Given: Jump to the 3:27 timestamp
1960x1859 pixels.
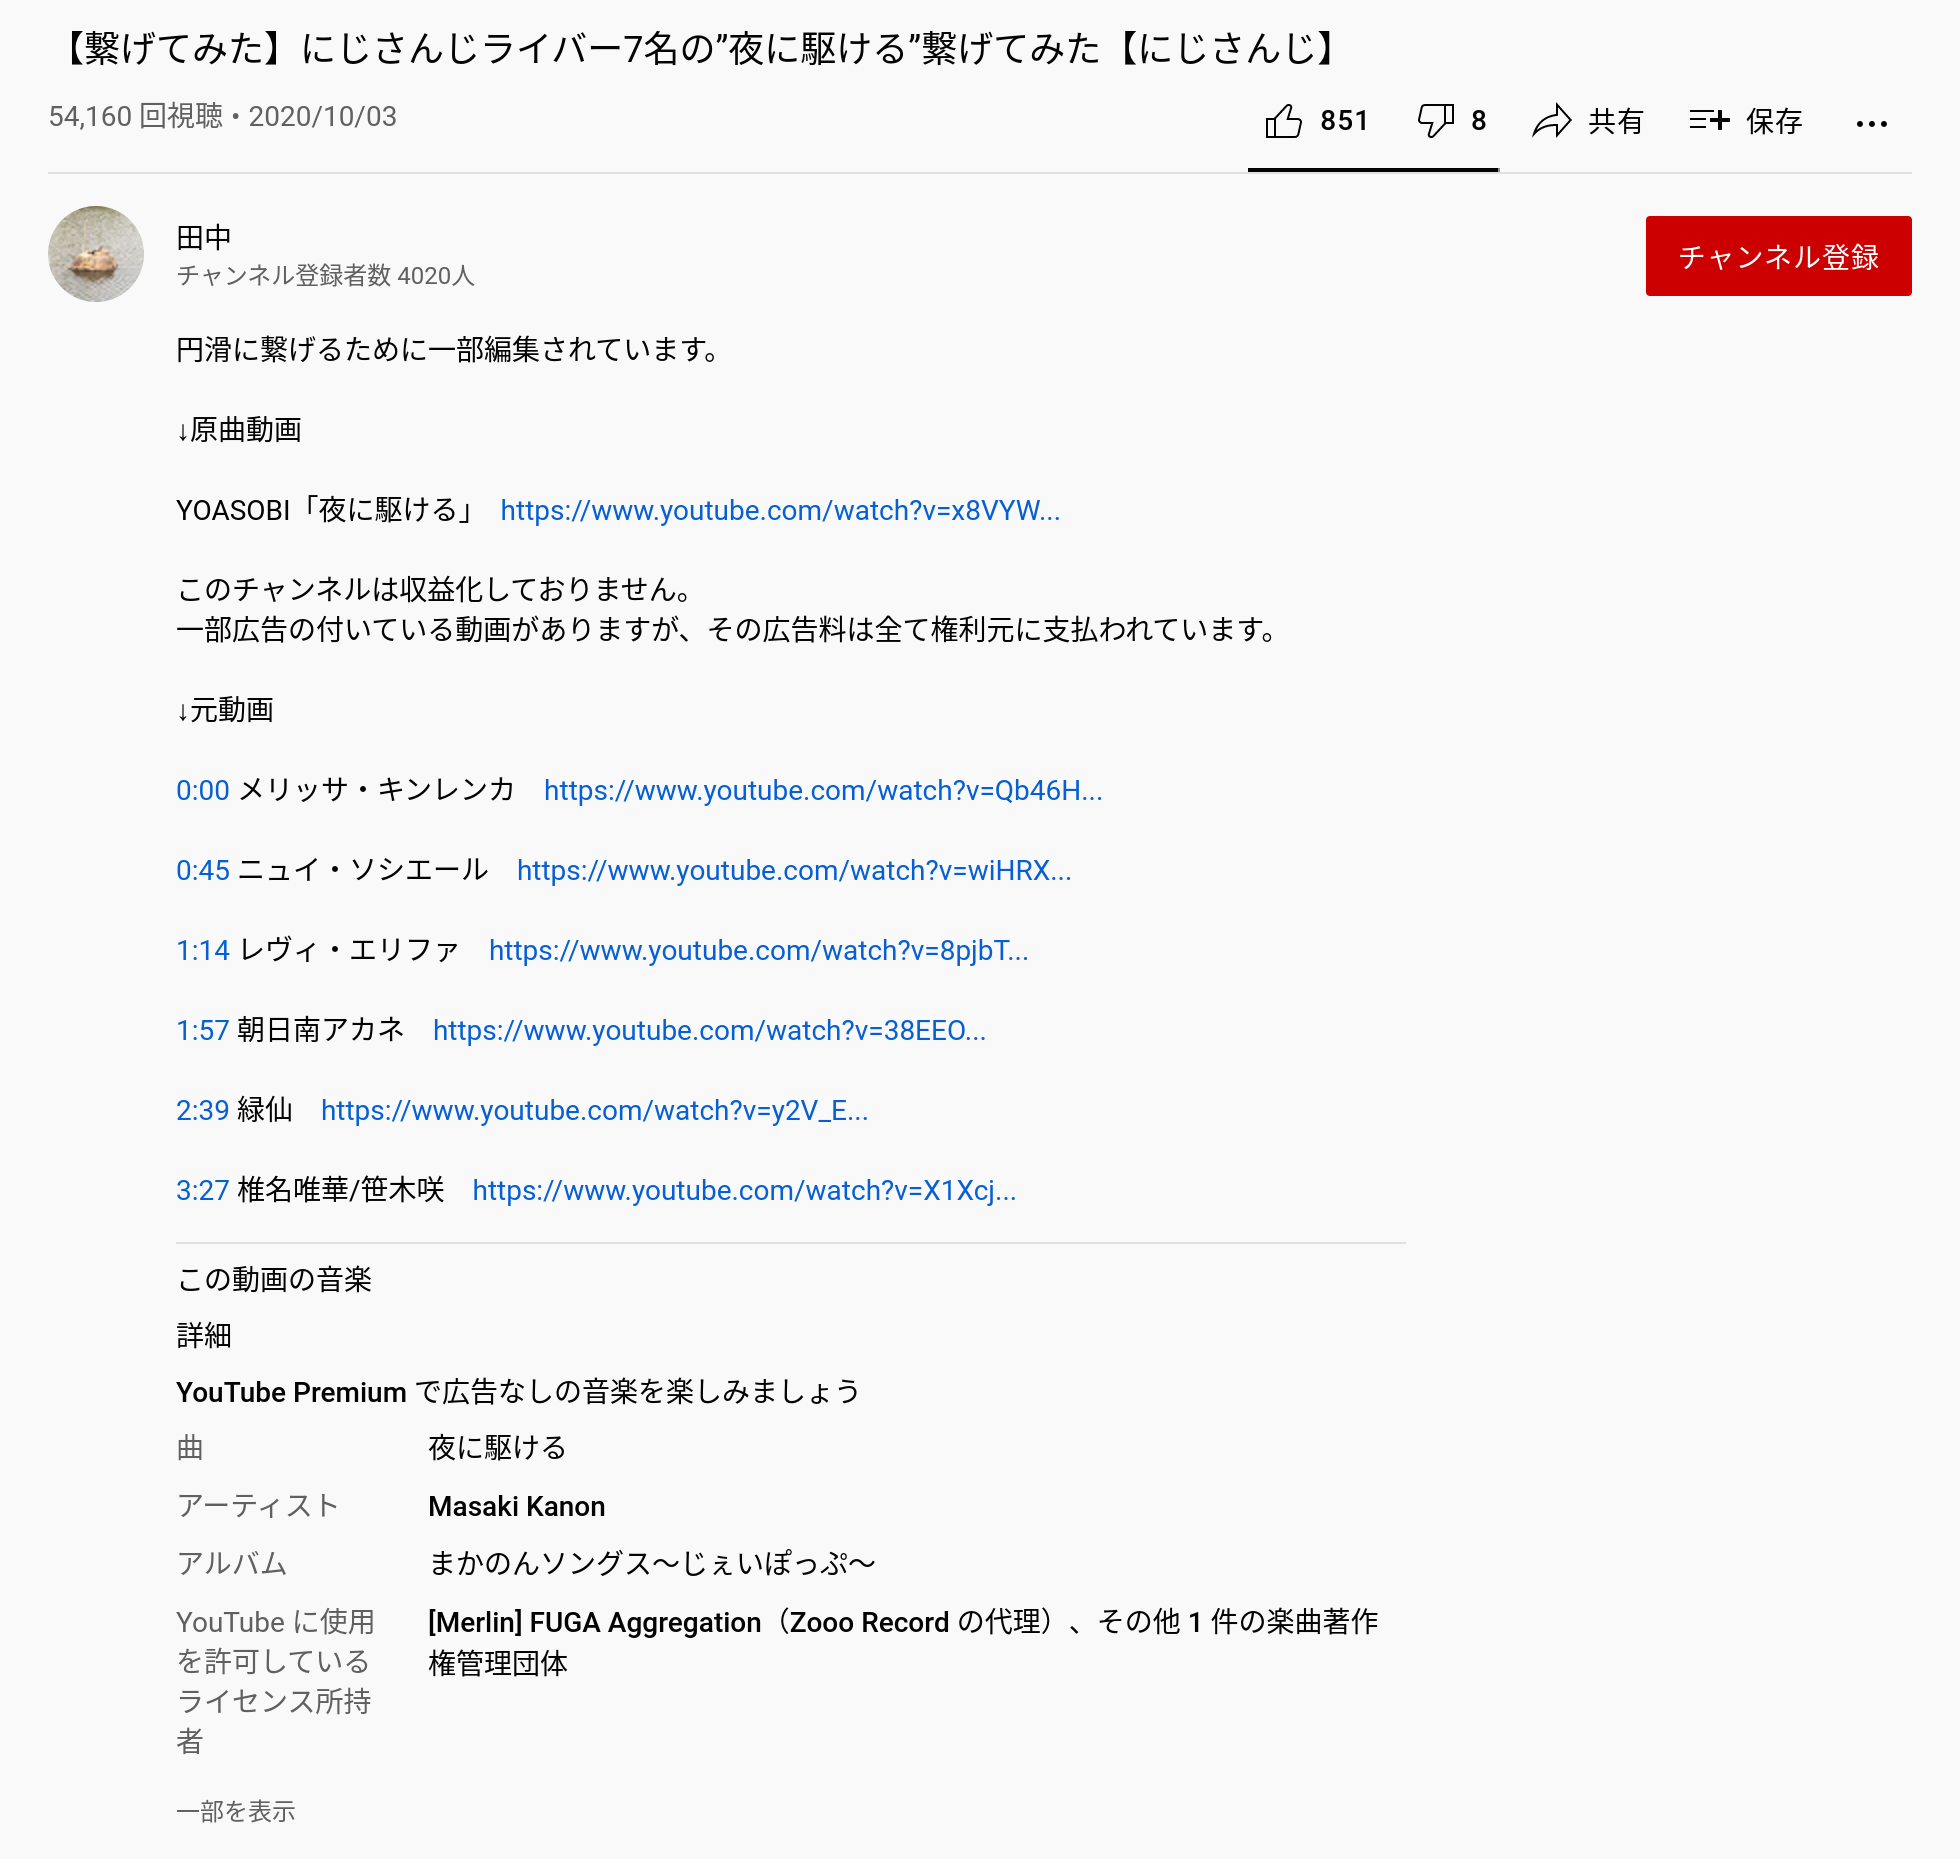Looking at the screenshot, I should 203,1190.
